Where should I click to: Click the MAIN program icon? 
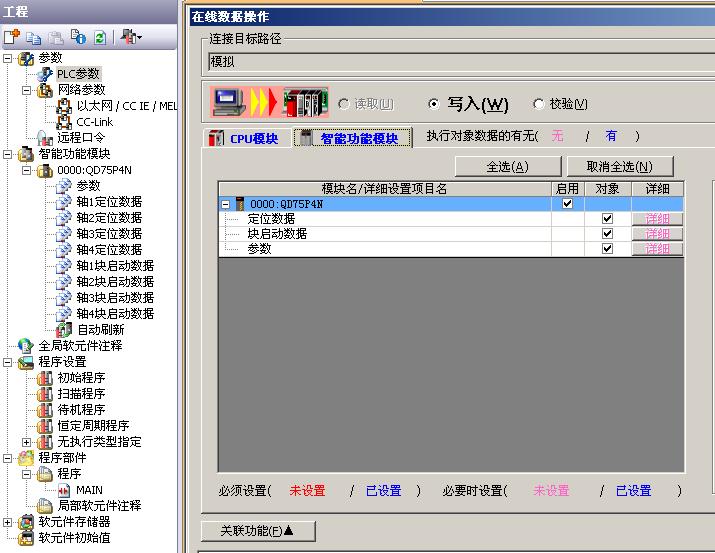(x=64, y=490)
